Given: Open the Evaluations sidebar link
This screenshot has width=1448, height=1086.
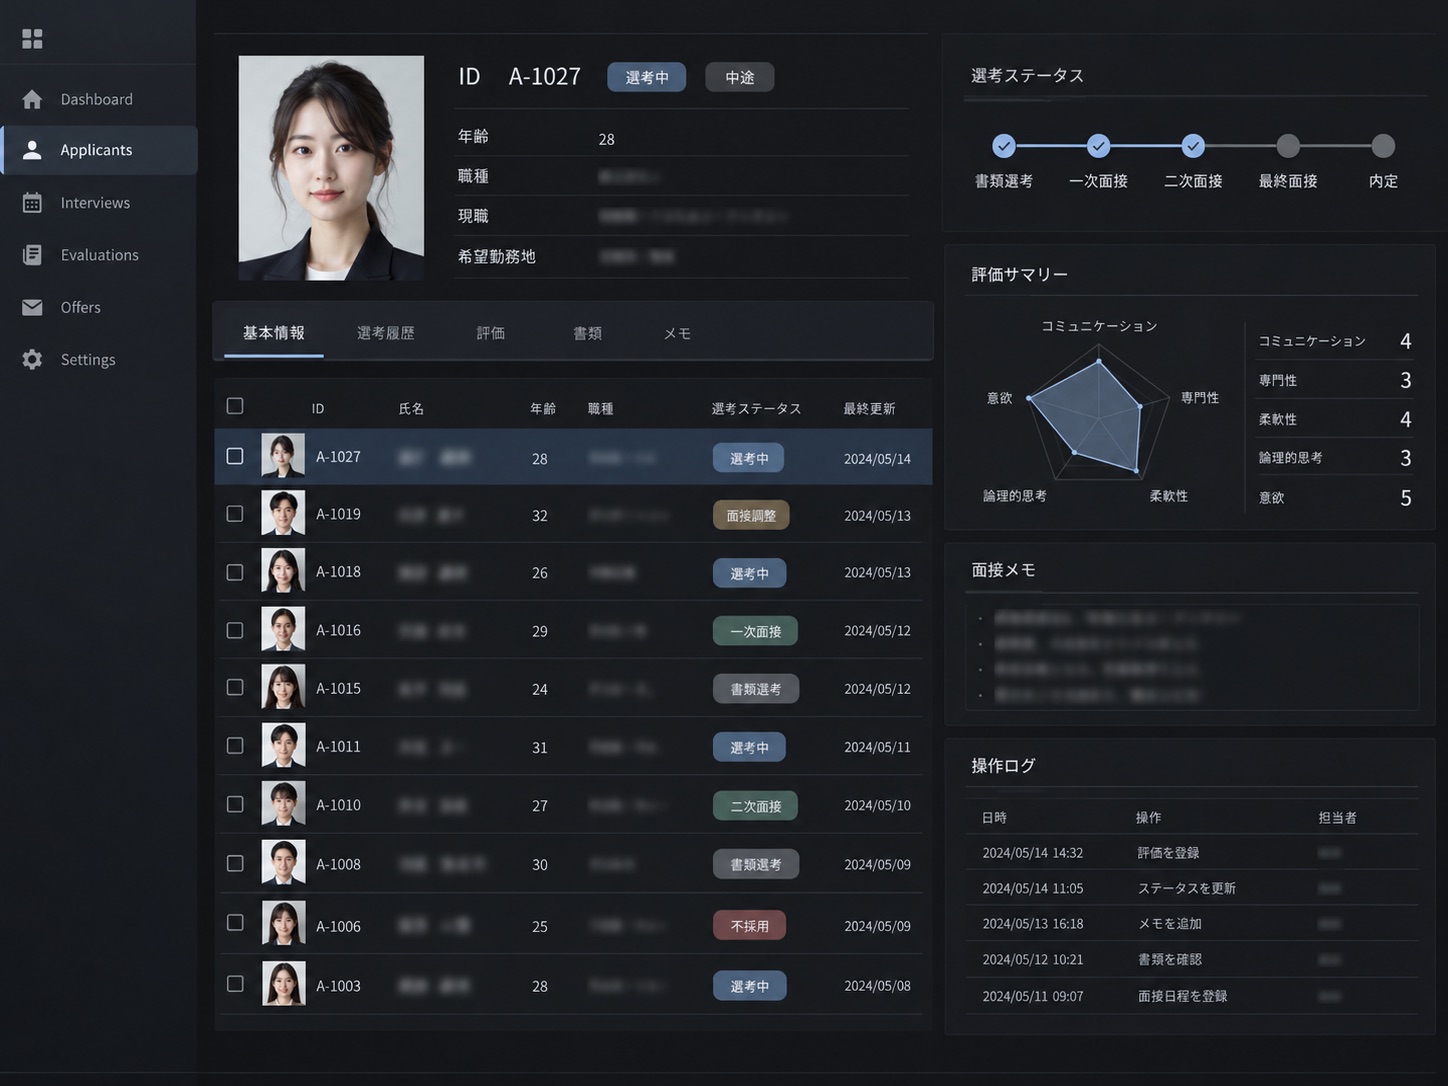Looking at the screenshot, I should (100, 255).
